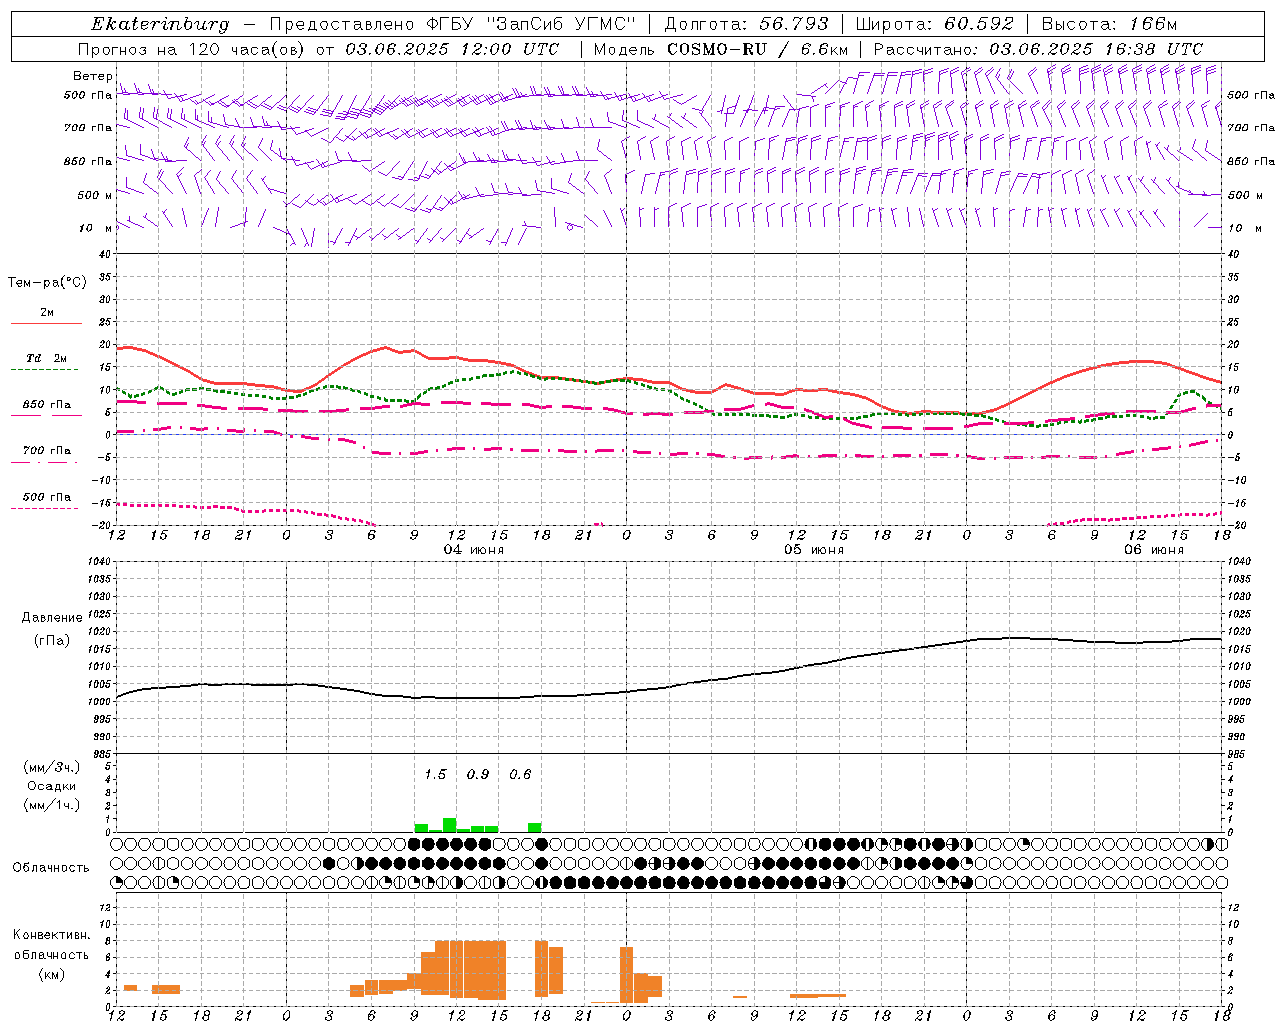Click the "04 июня" date label
Screen dimensions: 1280x1024
pyautogui.click(x=474, y=550)
